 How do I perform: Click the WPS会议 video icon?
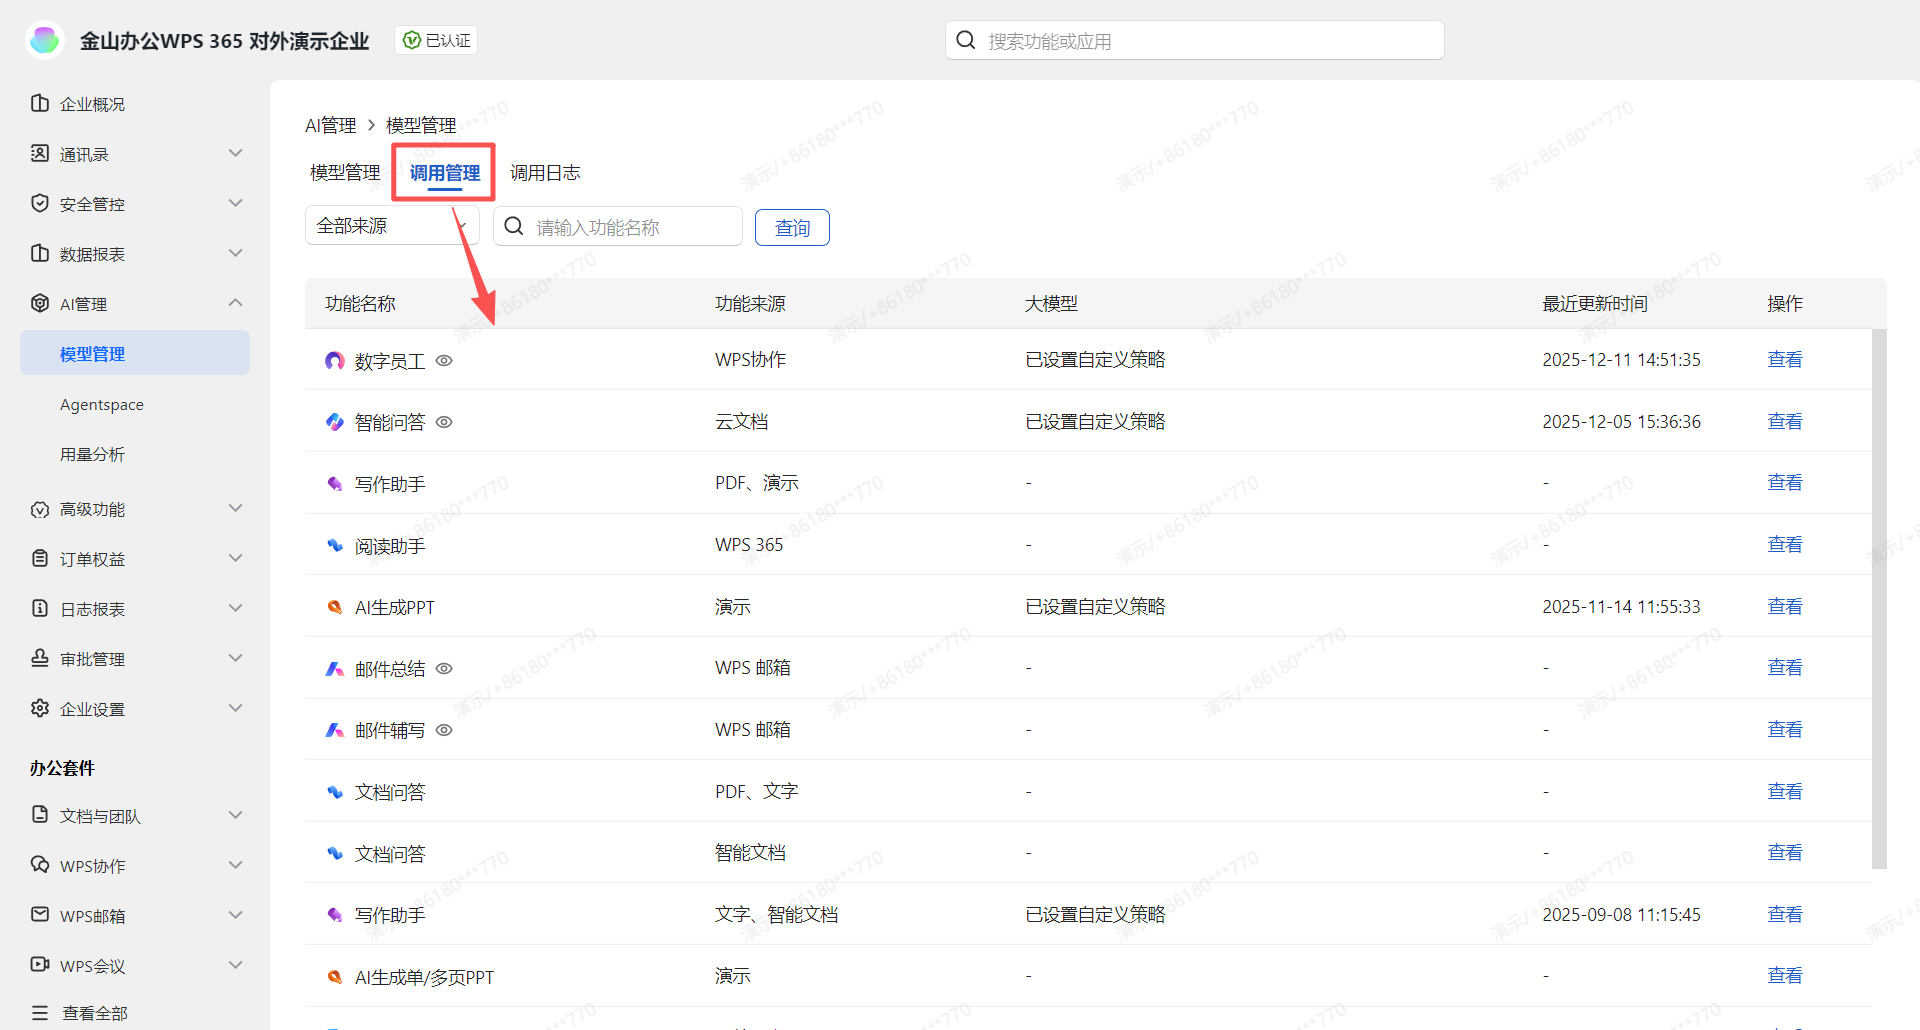pyautogui.click(x=40, y=965)
